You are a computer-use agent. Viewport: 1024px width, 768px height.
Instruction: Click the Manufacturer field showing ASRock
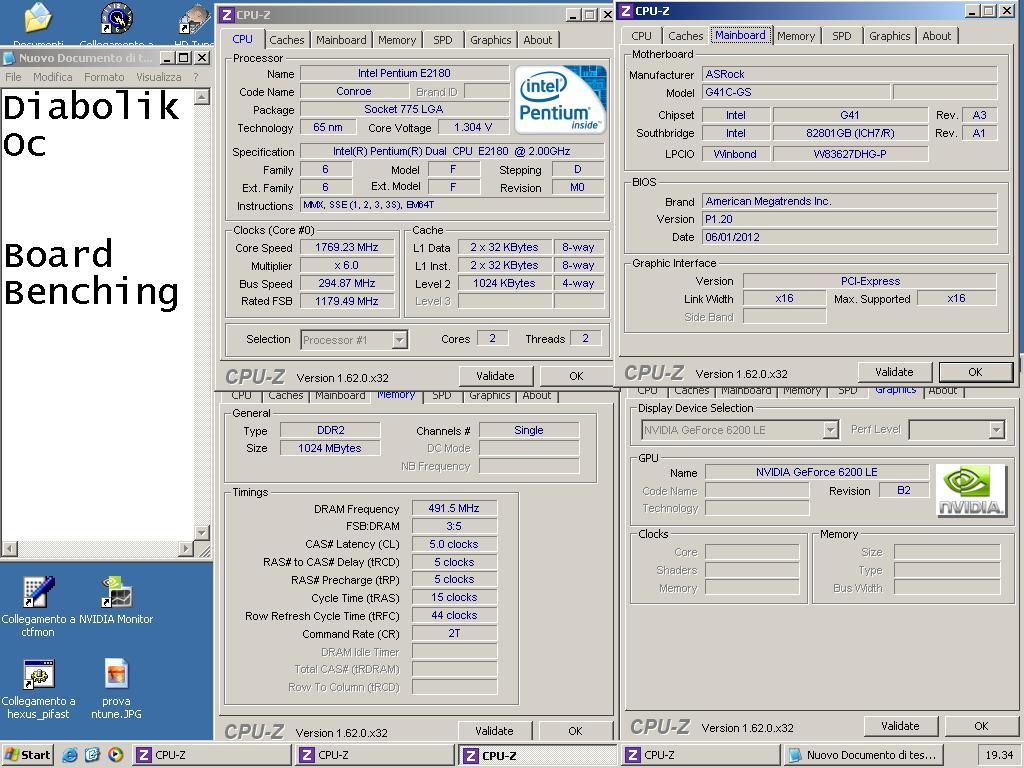pos(850,74)
